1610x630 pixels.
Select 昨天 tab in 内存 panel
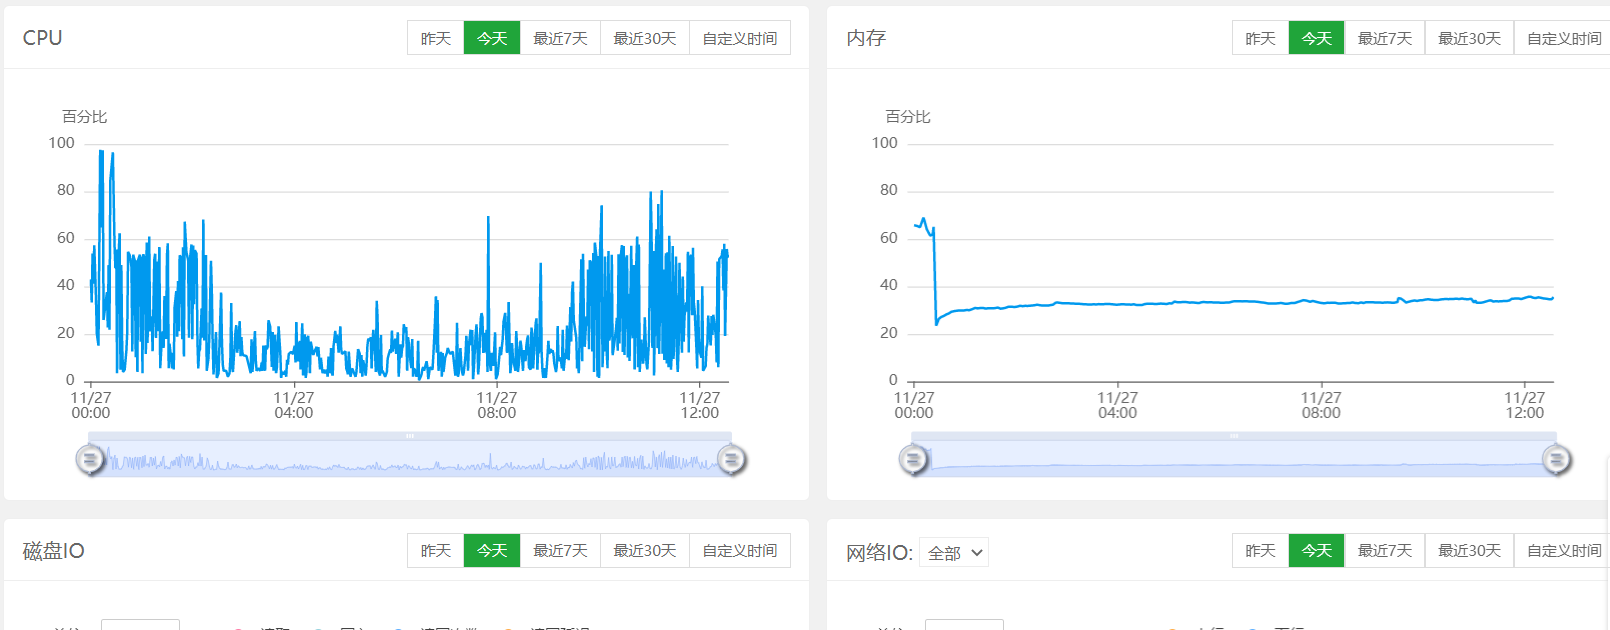[x=1261, y=38]
